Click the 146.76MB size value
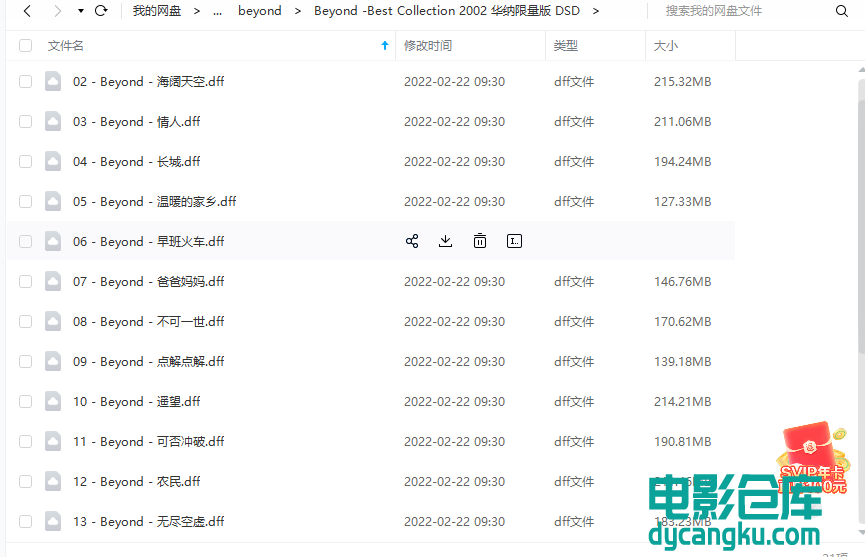The width and height of the screenshot is (865, 557). 682,281
